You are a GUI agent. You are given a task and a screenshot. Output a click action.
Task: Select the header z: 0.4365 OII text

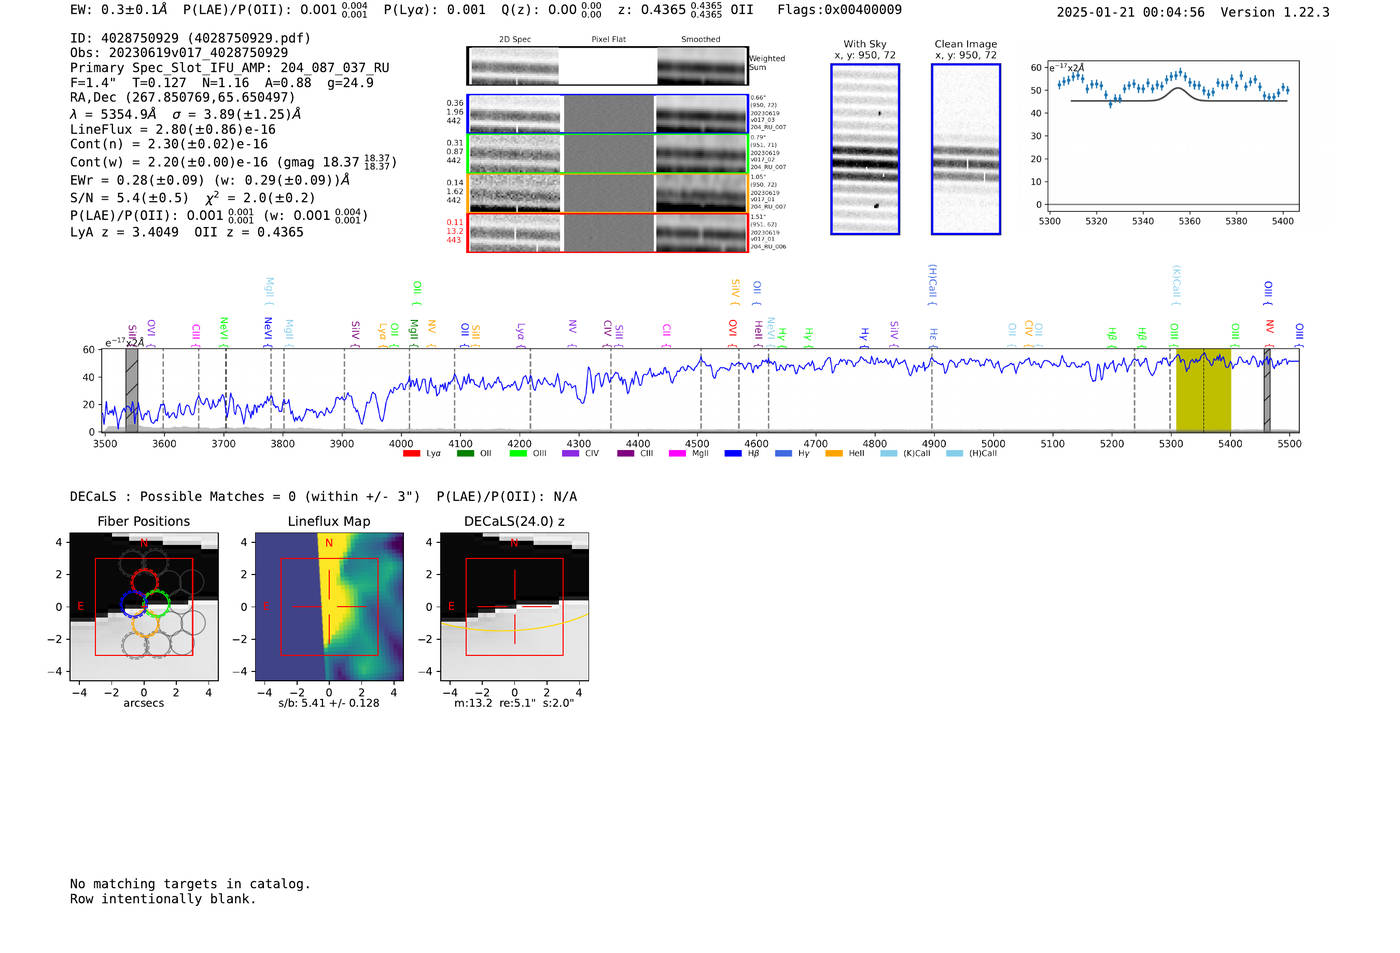[685, 10]
